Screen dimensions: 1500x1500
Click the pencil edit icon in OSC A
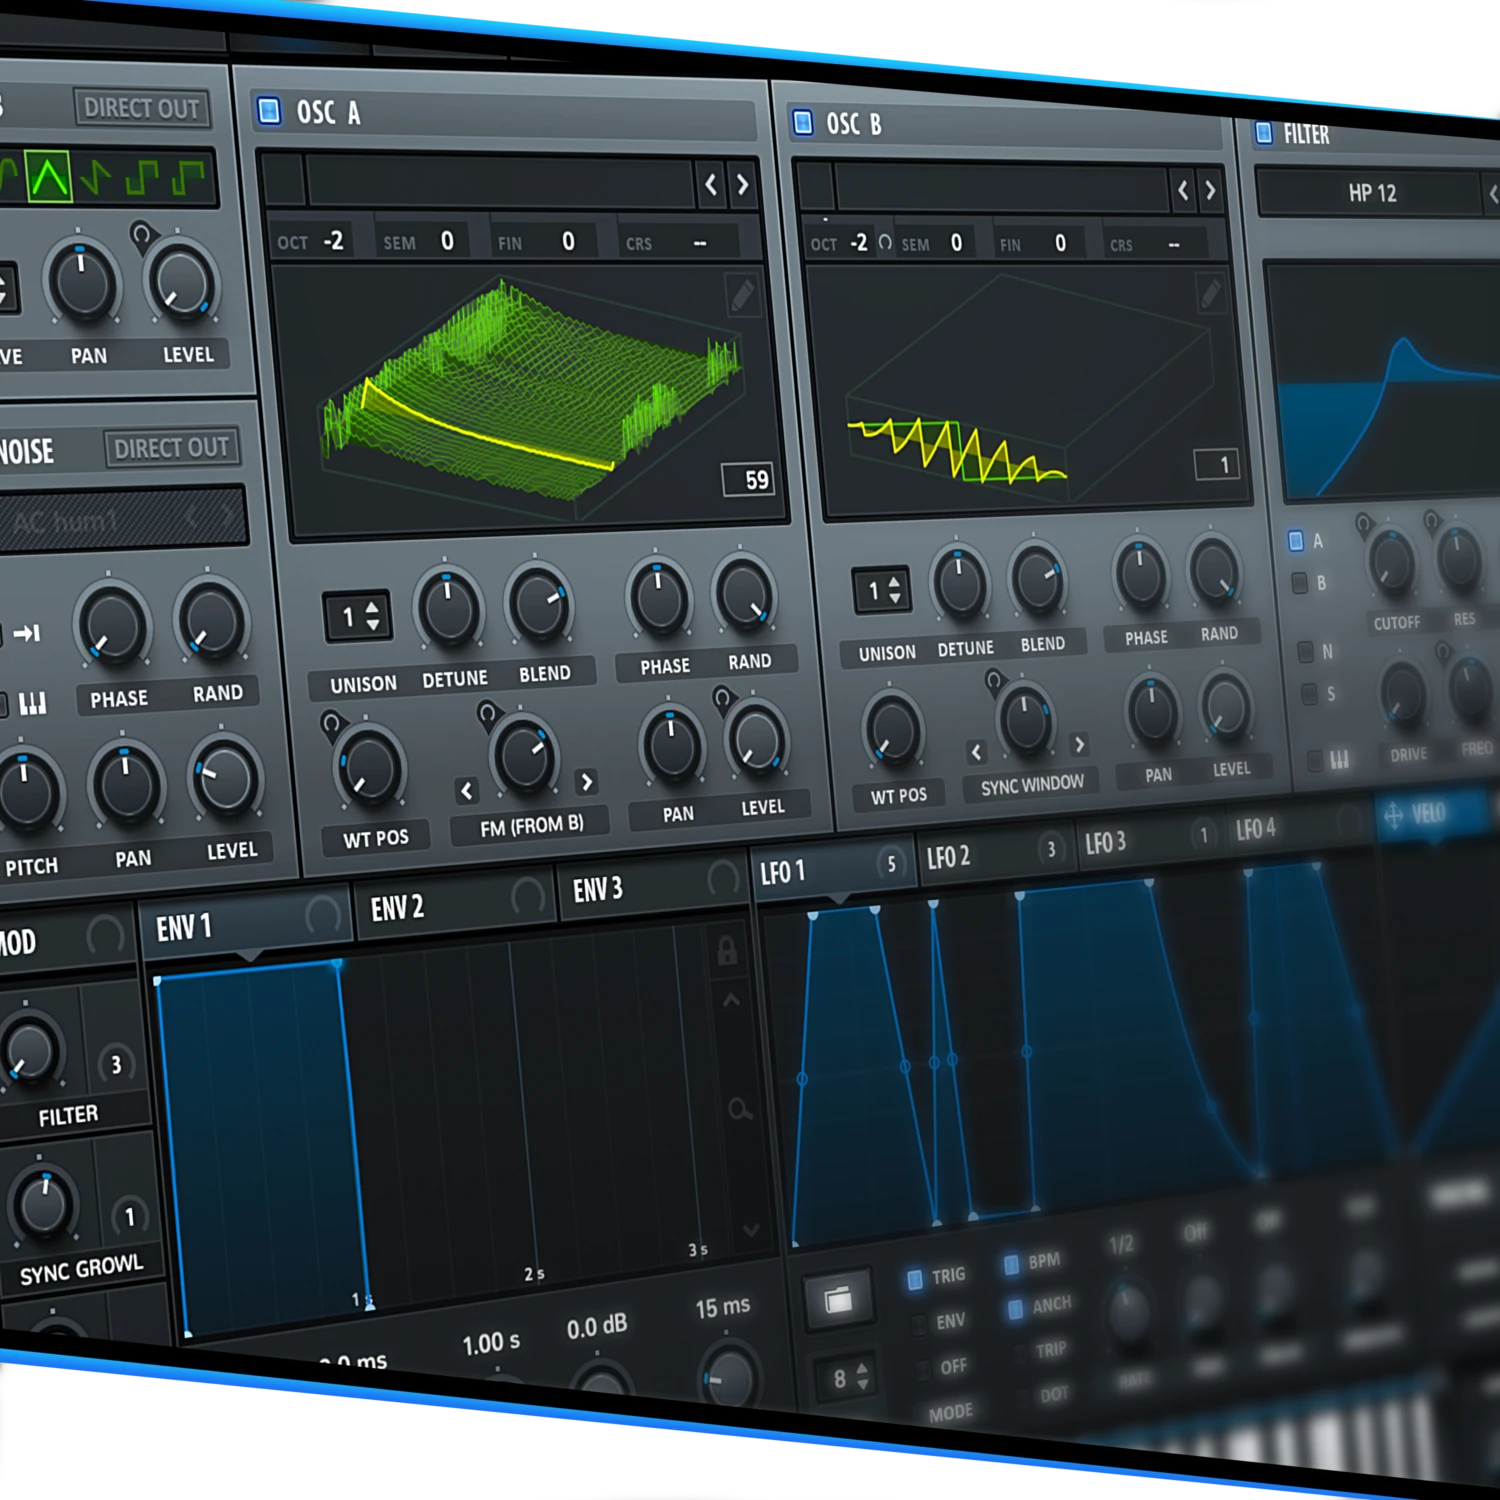[x=742, y=296]
